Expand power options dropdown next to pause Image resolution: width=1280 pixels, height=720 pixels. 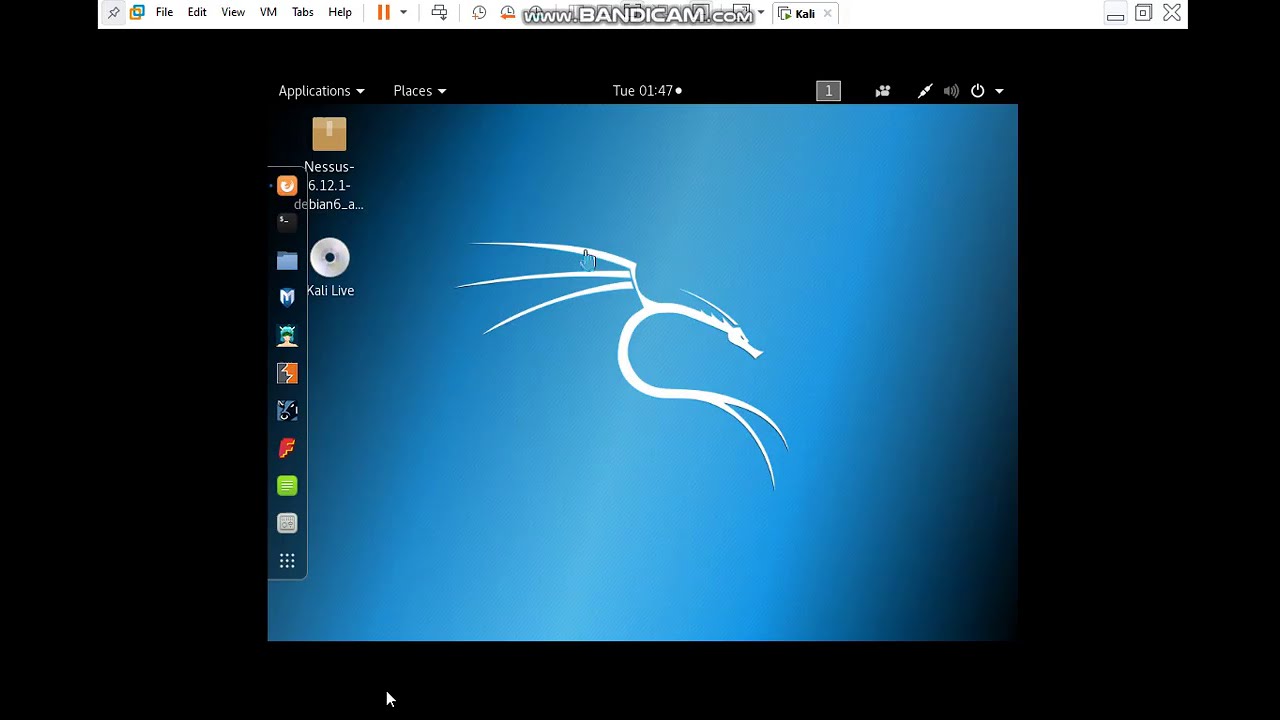403,13
